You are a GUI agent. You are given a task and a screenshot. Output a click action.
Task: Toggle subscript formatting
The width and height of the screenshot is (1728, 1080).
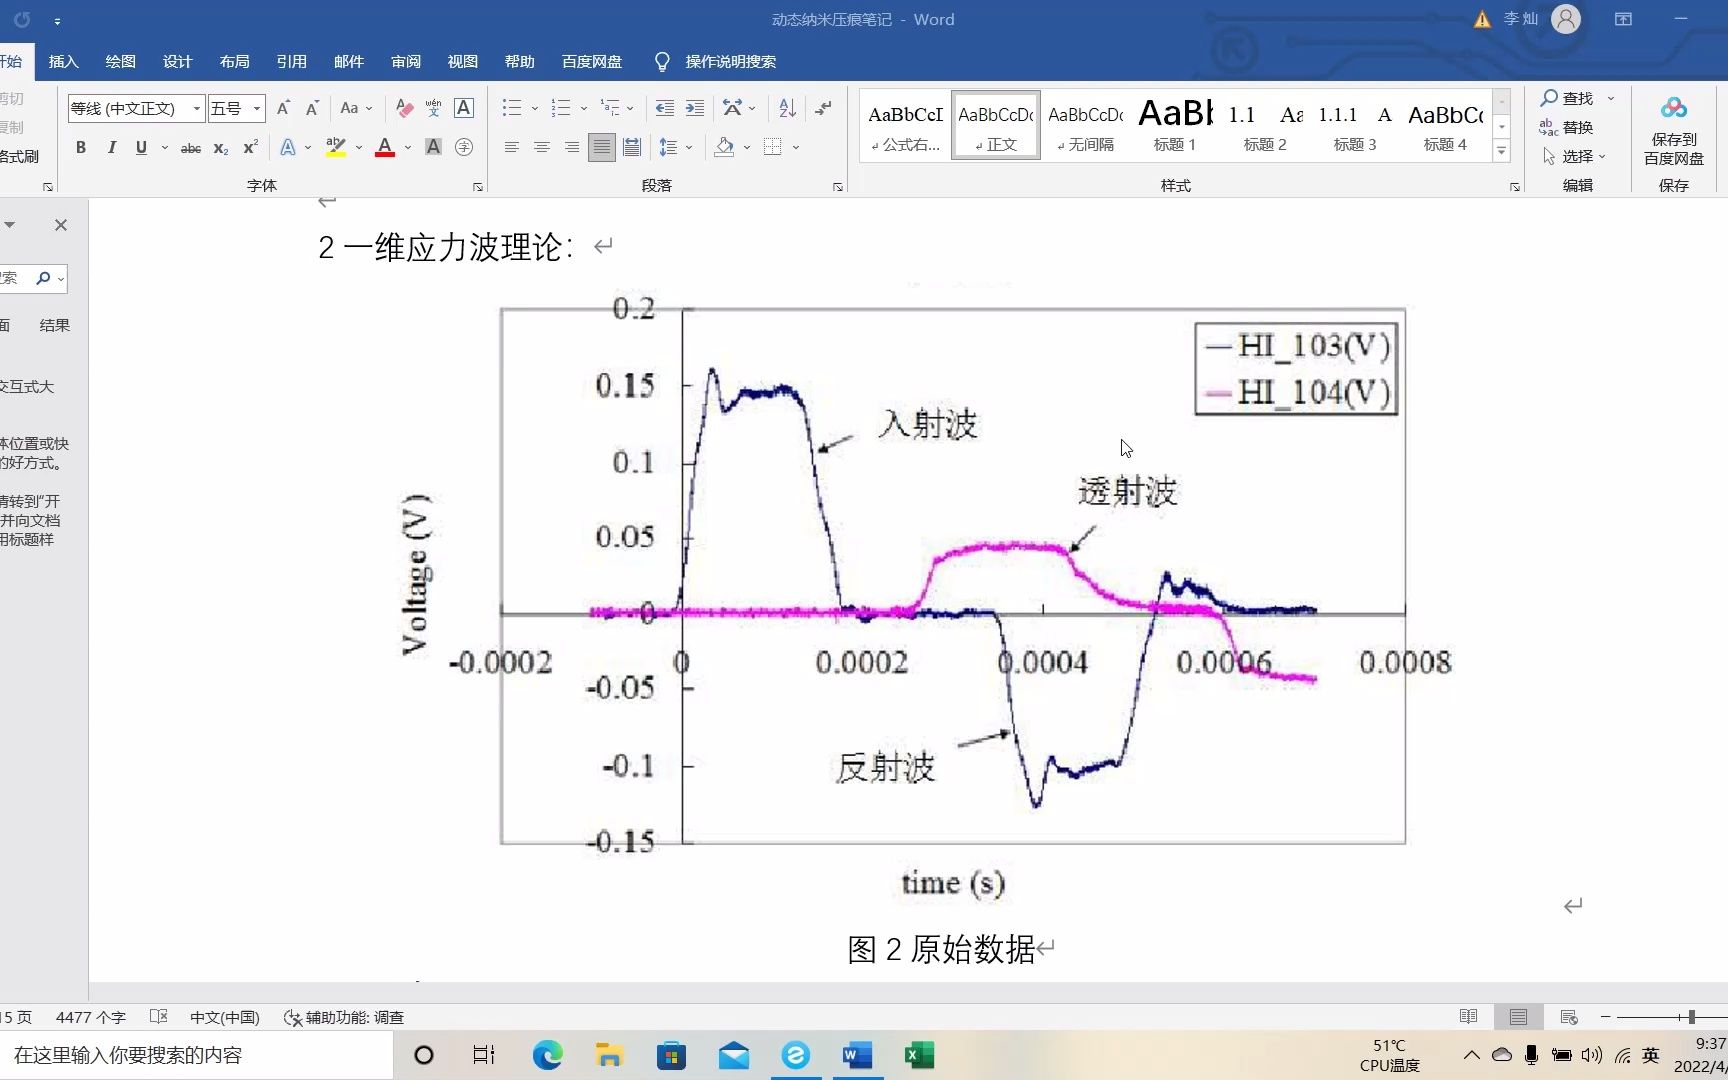pyautogui.click(x=219, y=148)
